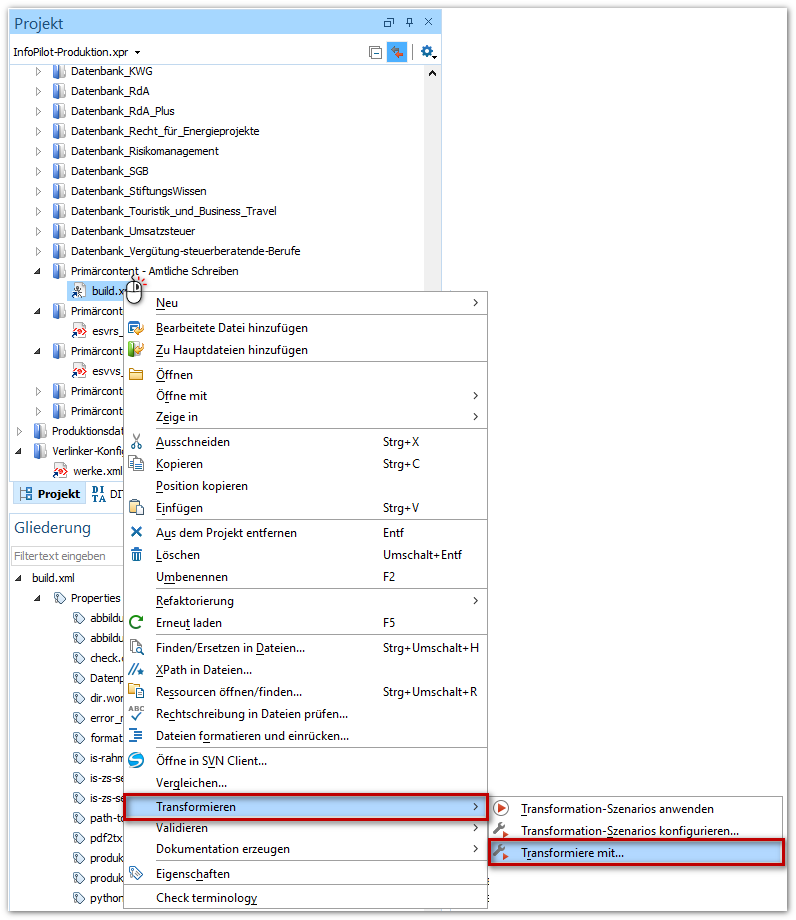Image resolution: width=796 pixels, height=920 pixels.
Task: Choose Transformation-Szenarios konfigurieren... entry
Action: 629,831
